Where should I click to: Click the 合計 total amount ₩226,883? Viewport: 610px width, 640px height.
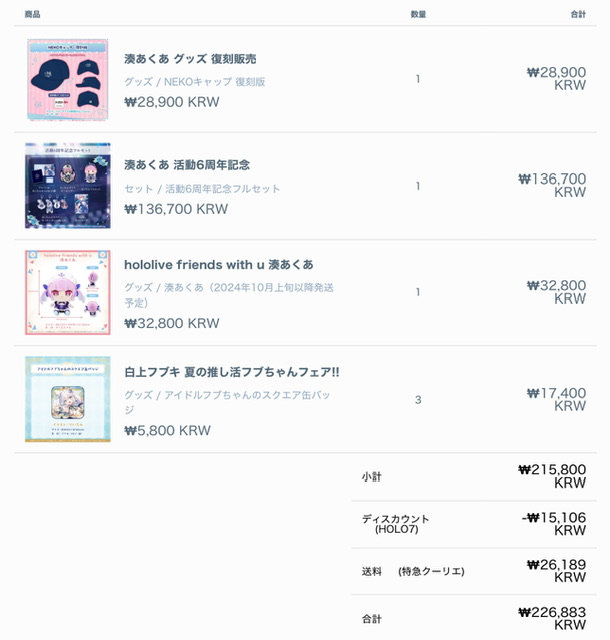click(x=552, y=618)
